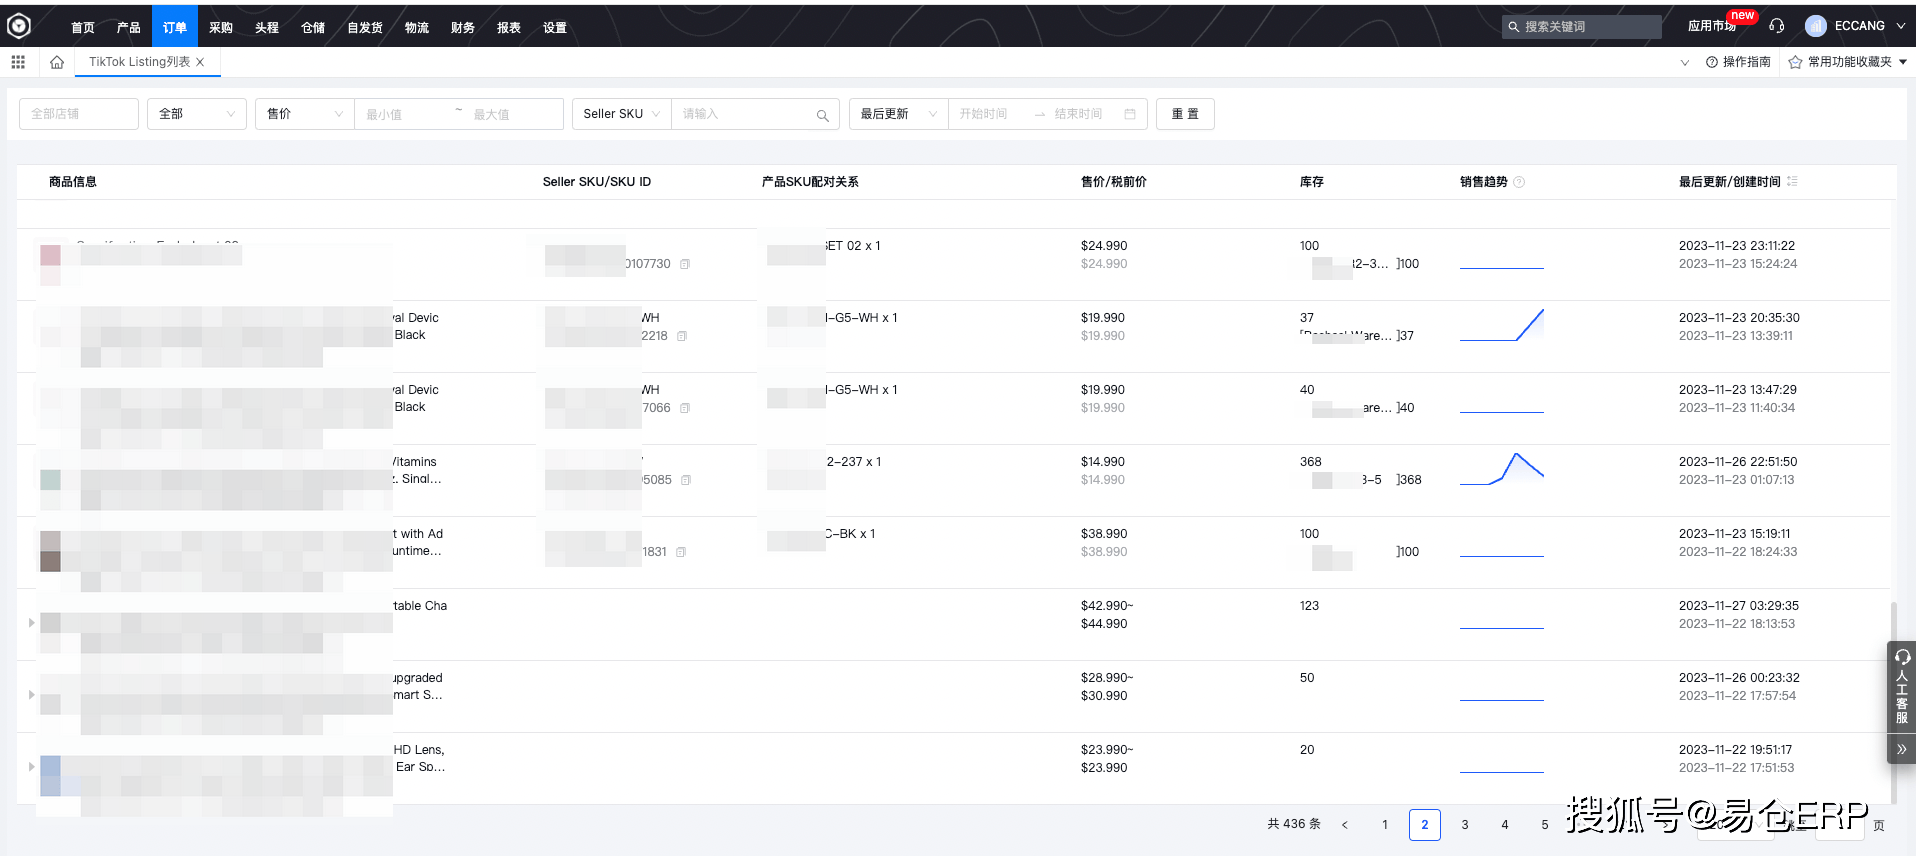Click the product thumbnail in the $14.990 row
Screen dimensions: 1916x856
pos(50,479)
